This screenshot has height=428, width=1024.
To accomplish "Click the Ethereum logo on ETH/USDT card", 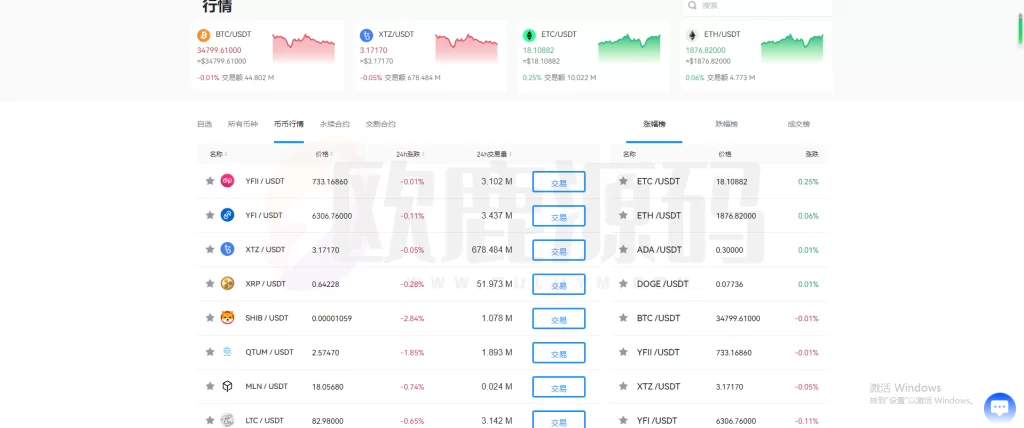I will coord(692,35).
